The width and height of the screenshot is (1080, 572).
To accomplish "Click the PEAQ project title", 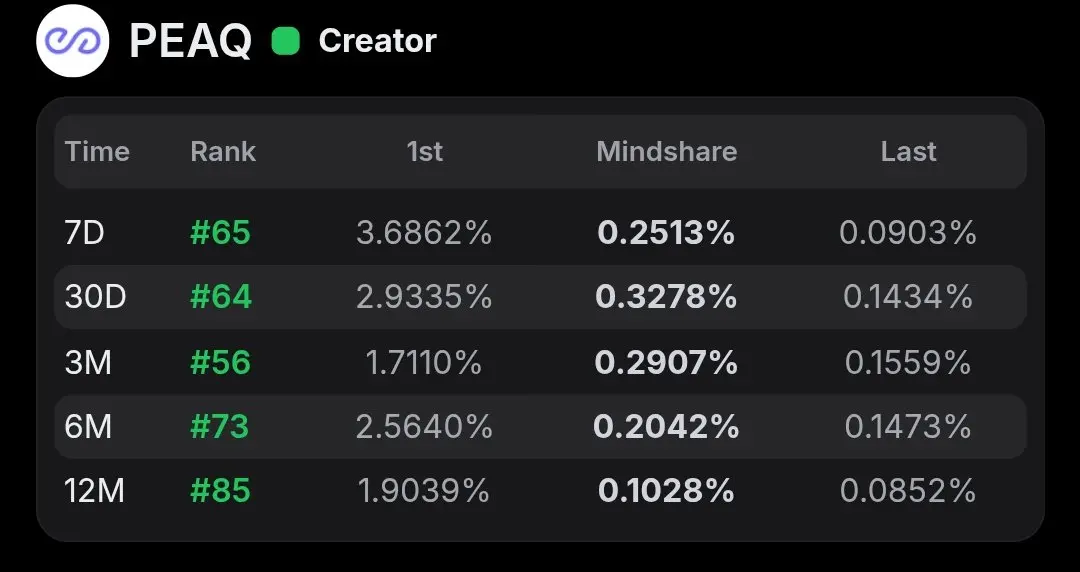I will 190,41.
